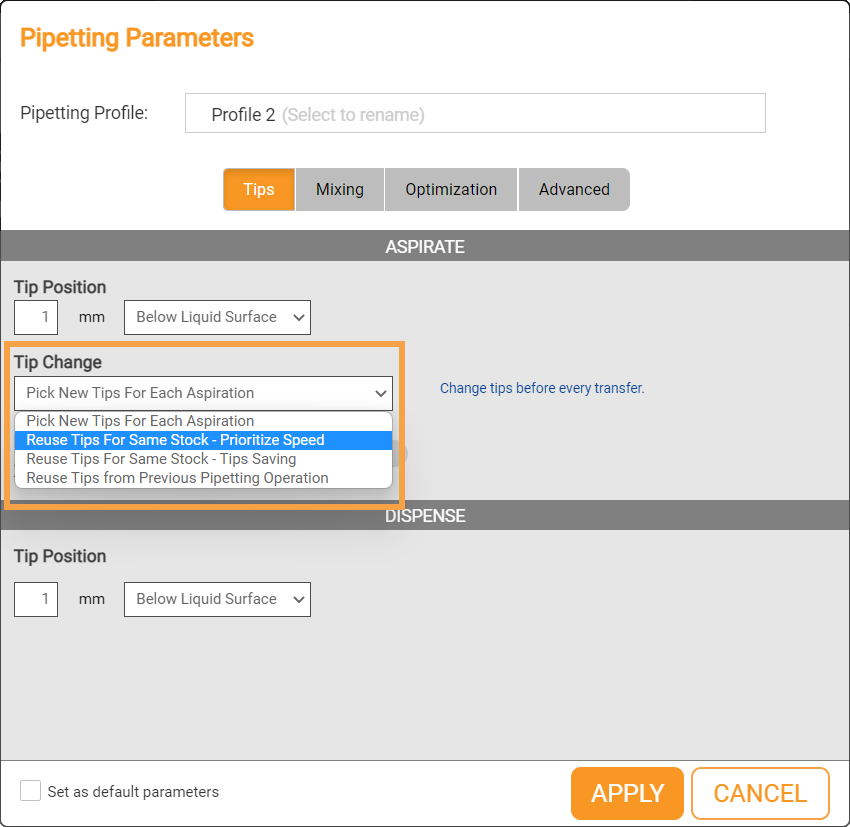
Task: Choose Reuse Tips from Previous Pipetting Operation
Action: point(177,478)
